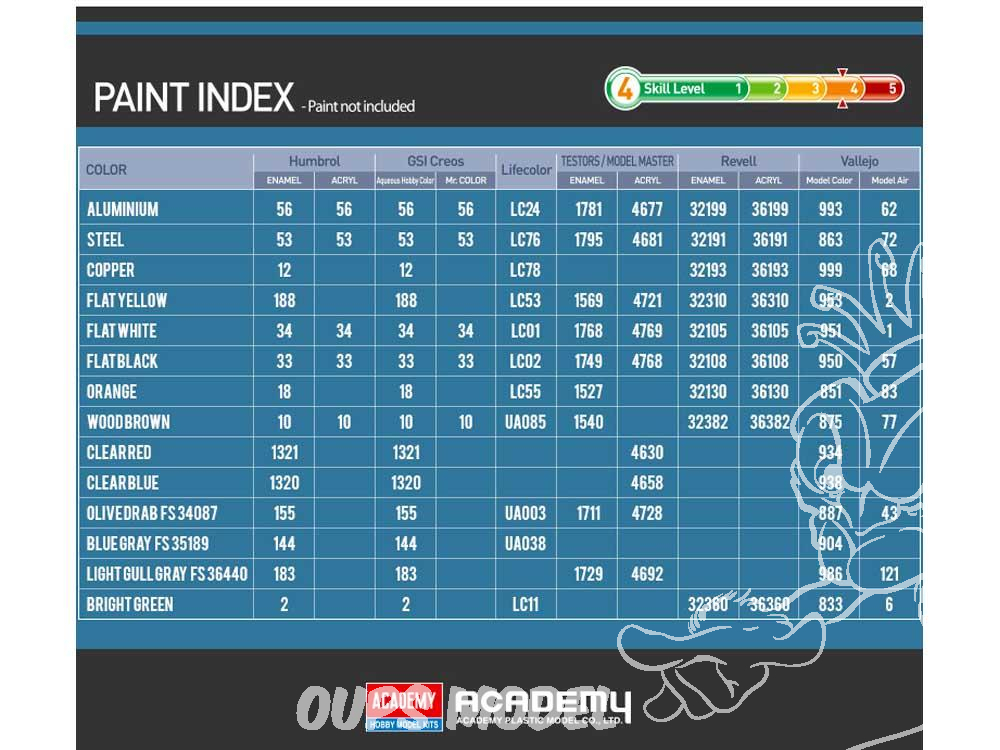
Task: Click the ORANGE row label
Action: pos(112,392)
